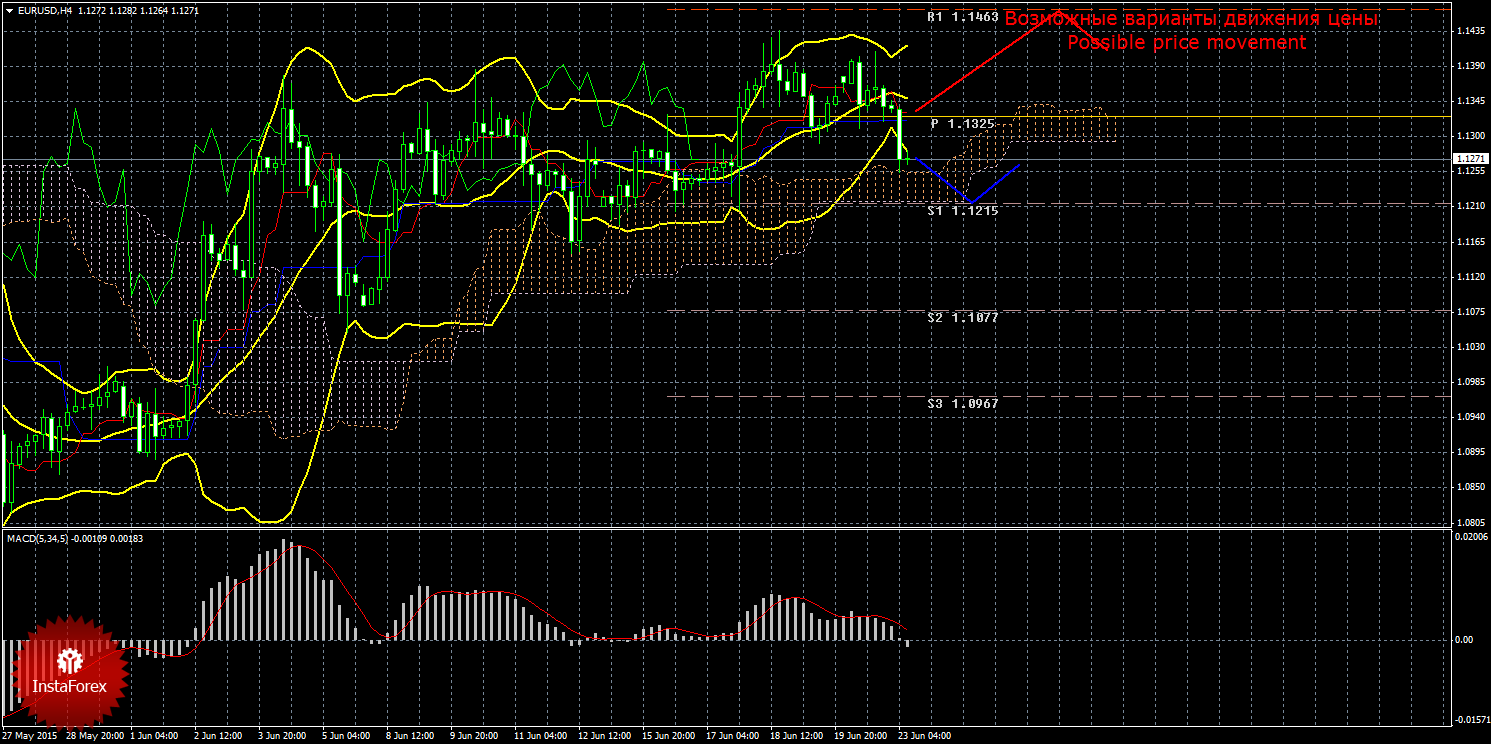The width and height of the screenshot is (1491, 744).
Task: Select the P 1.1325 pivot label
Action: (x=962, y=124)
